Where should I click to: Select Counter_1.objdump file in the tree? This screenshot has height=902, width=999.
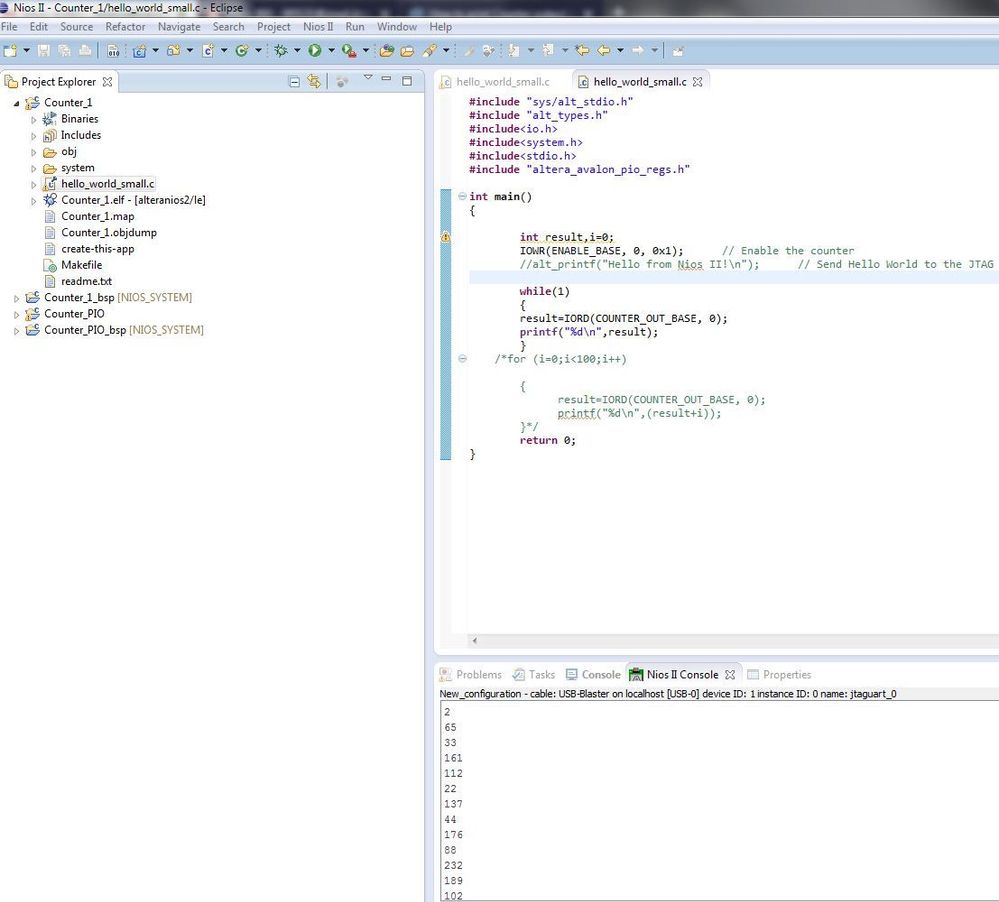click(108, 233)
